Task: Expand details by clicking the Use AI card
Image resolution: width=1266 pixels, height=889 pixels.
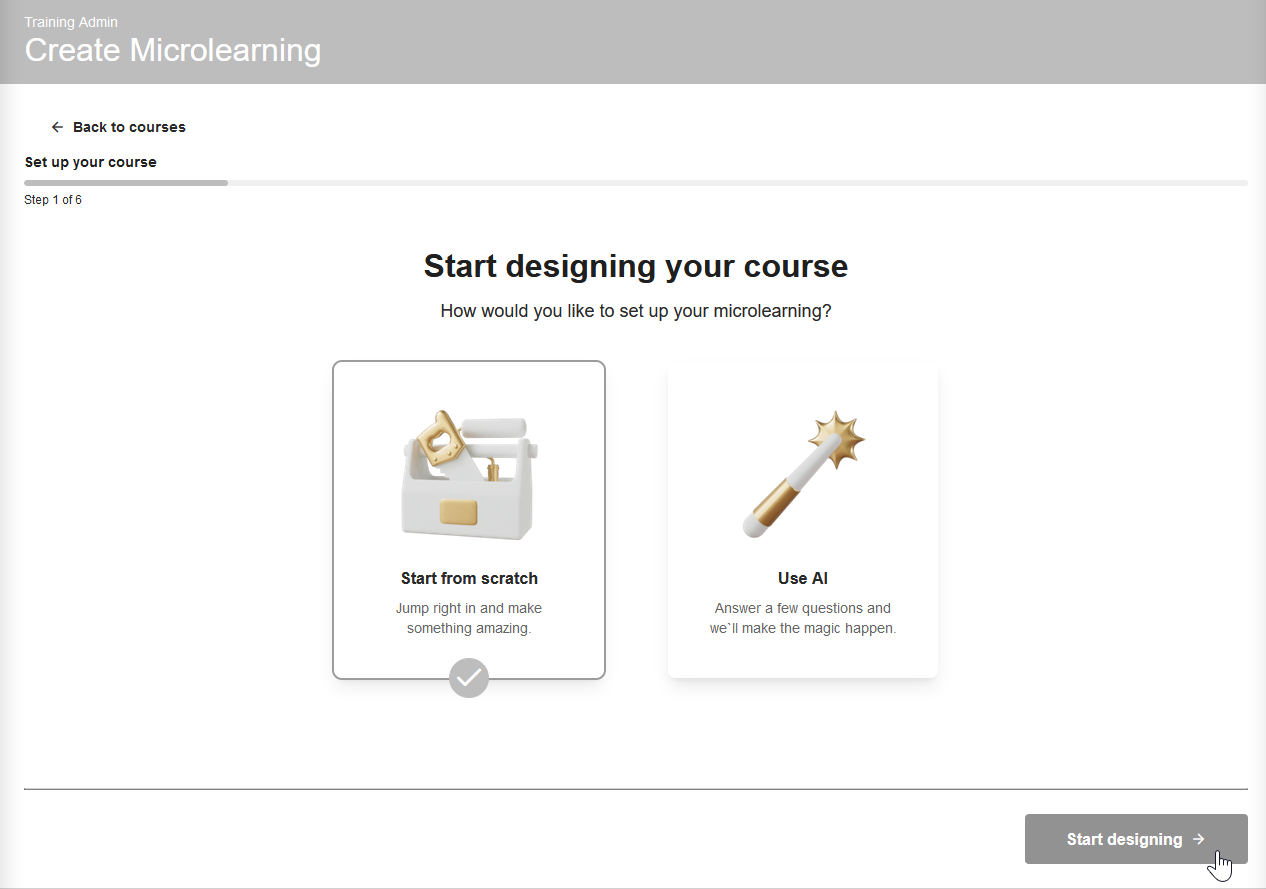Action: click(802, 517)
